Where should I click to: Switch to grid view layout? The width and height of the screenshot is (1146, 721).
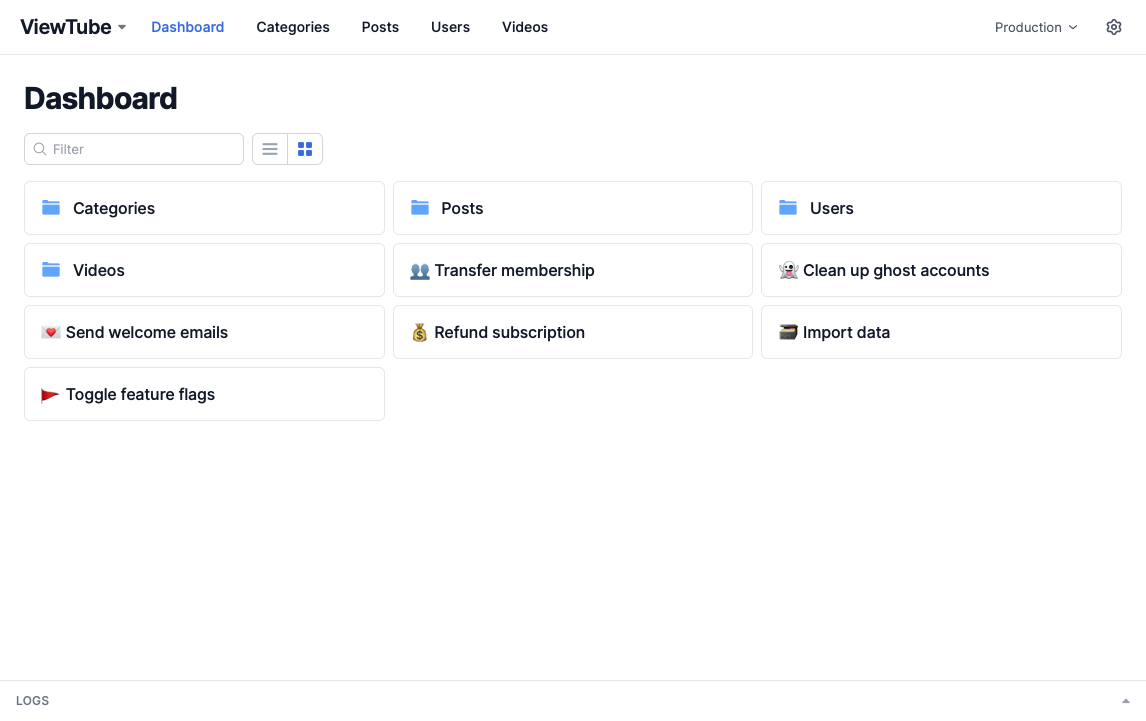[305, 149]
